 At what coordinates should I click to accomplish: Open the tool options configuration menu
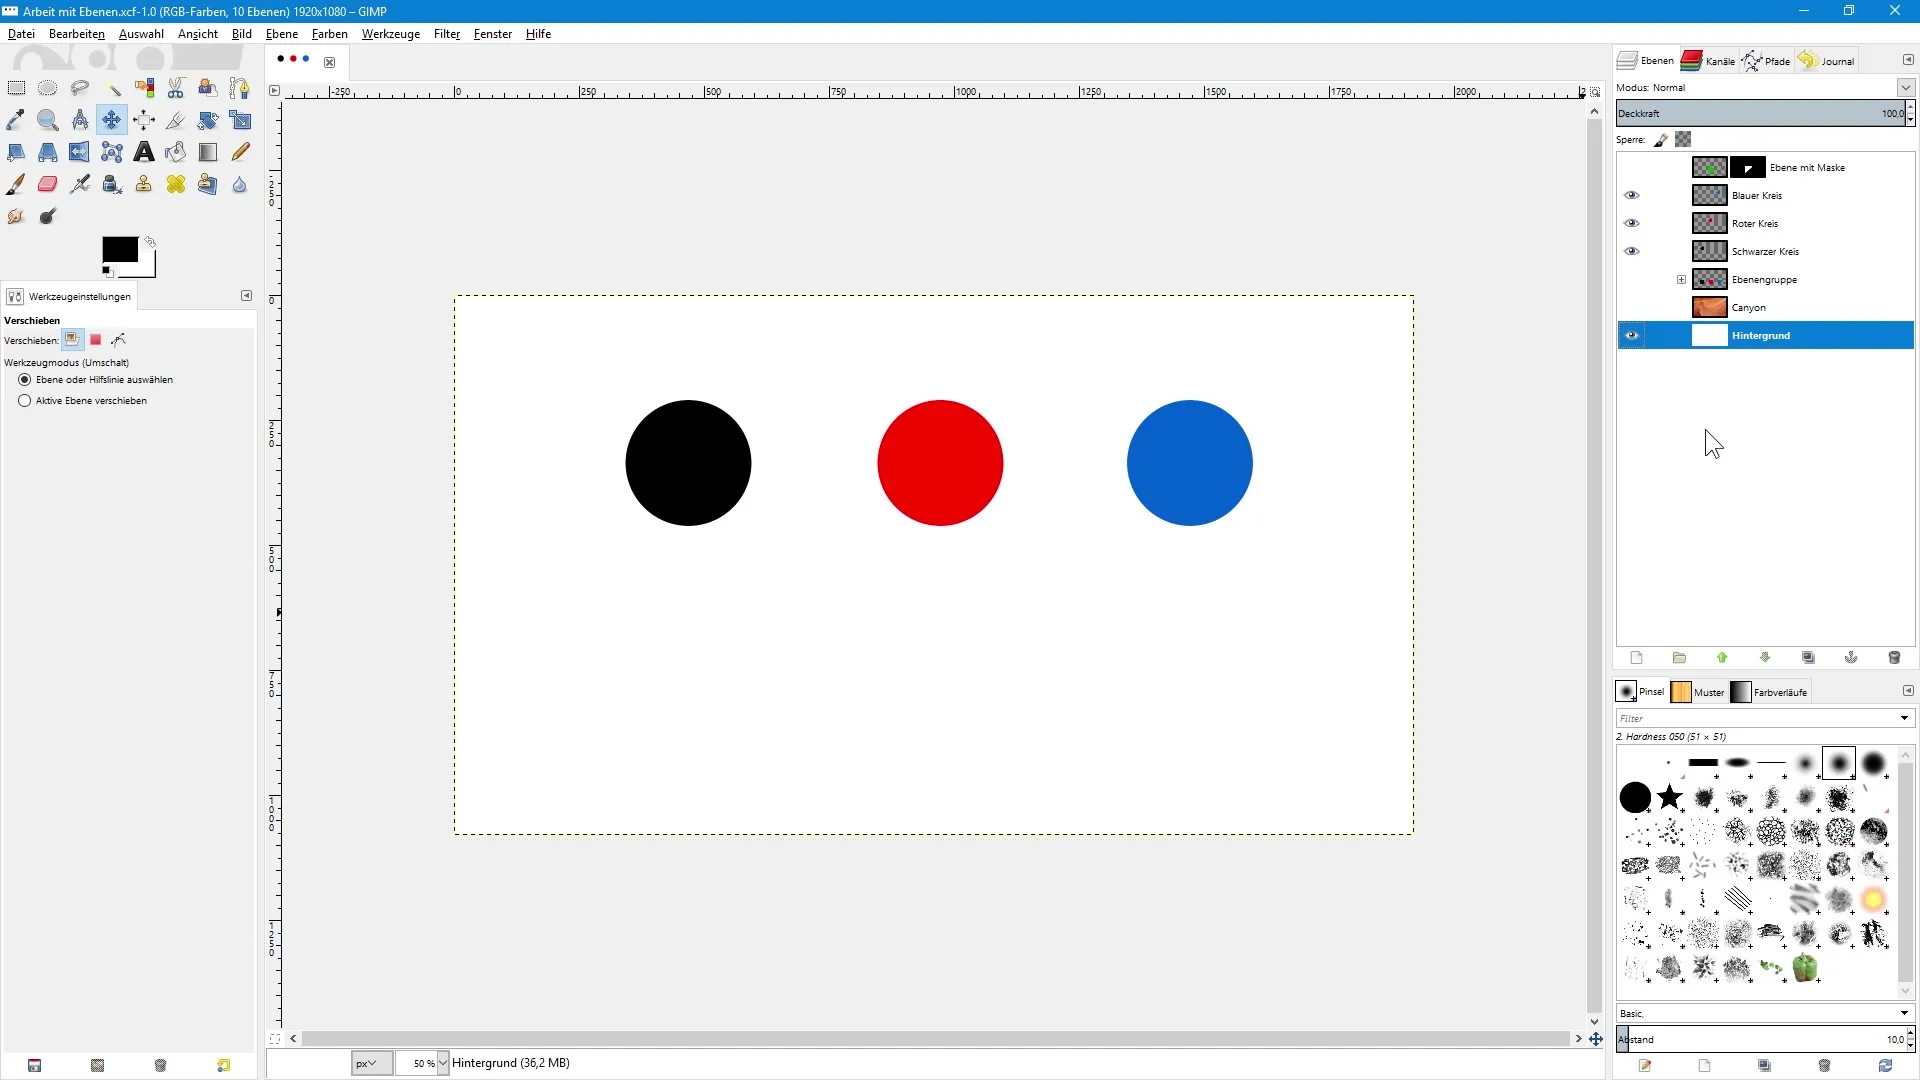246,296
